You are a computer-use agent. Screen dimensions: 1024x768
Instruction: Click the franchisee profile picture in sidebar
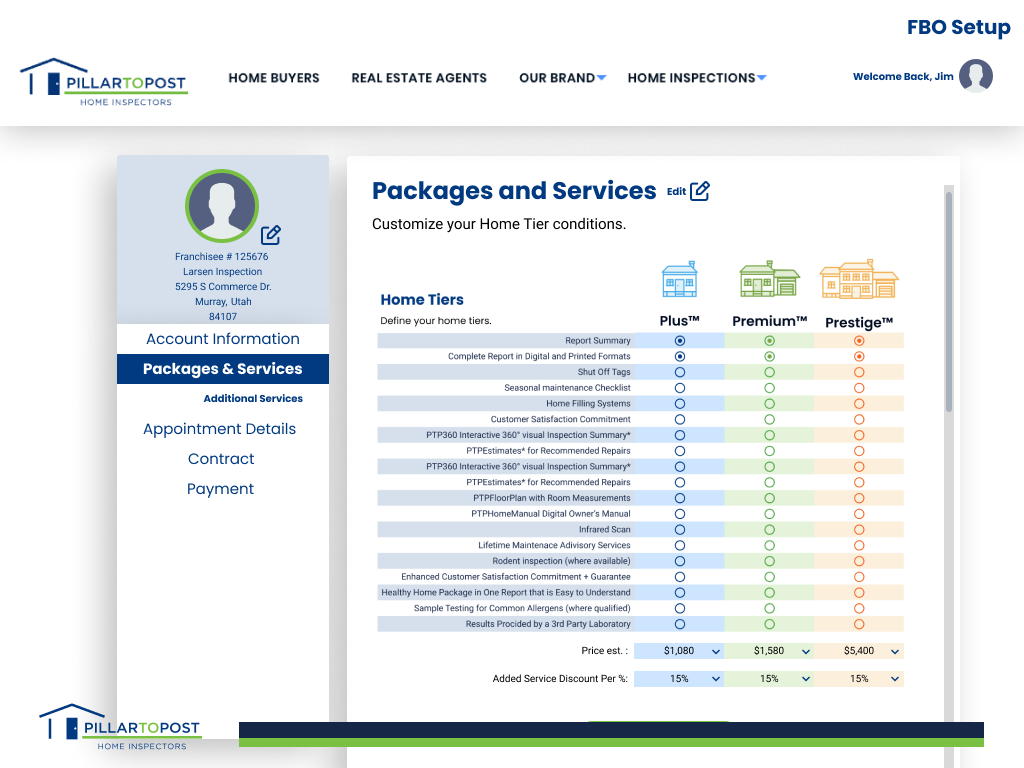pos(222,206)
